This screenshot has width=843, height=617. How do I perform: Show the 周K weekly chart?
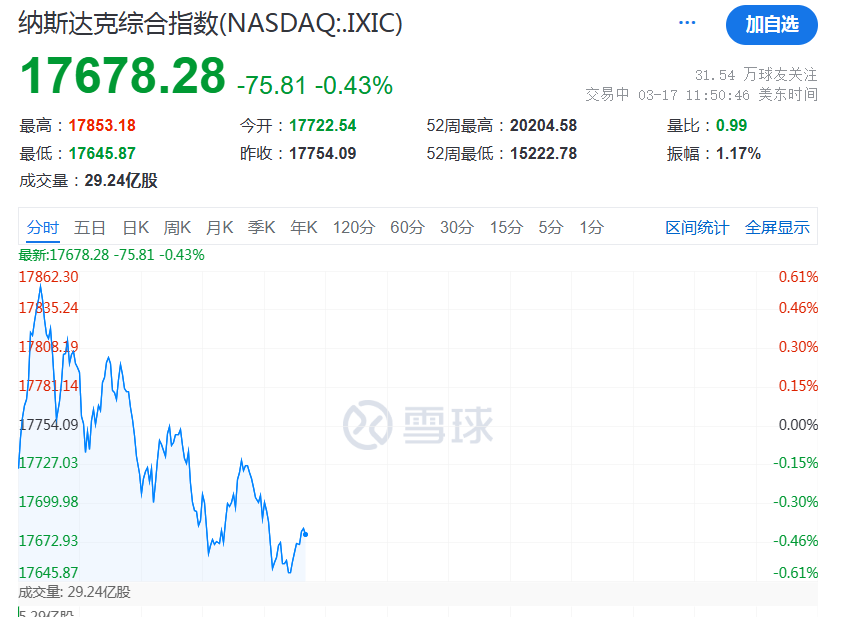coord(177,228)
